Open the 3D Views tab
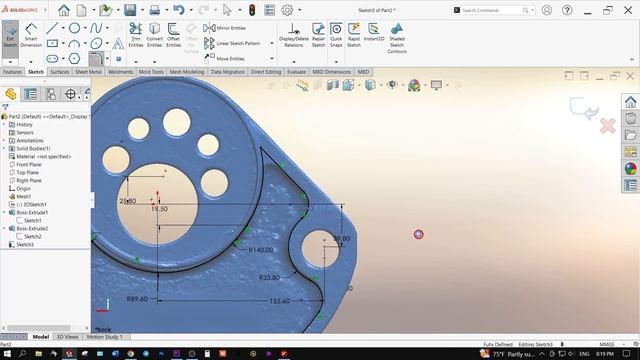This screenshot has width=640, height=360. tap(67, 337)
